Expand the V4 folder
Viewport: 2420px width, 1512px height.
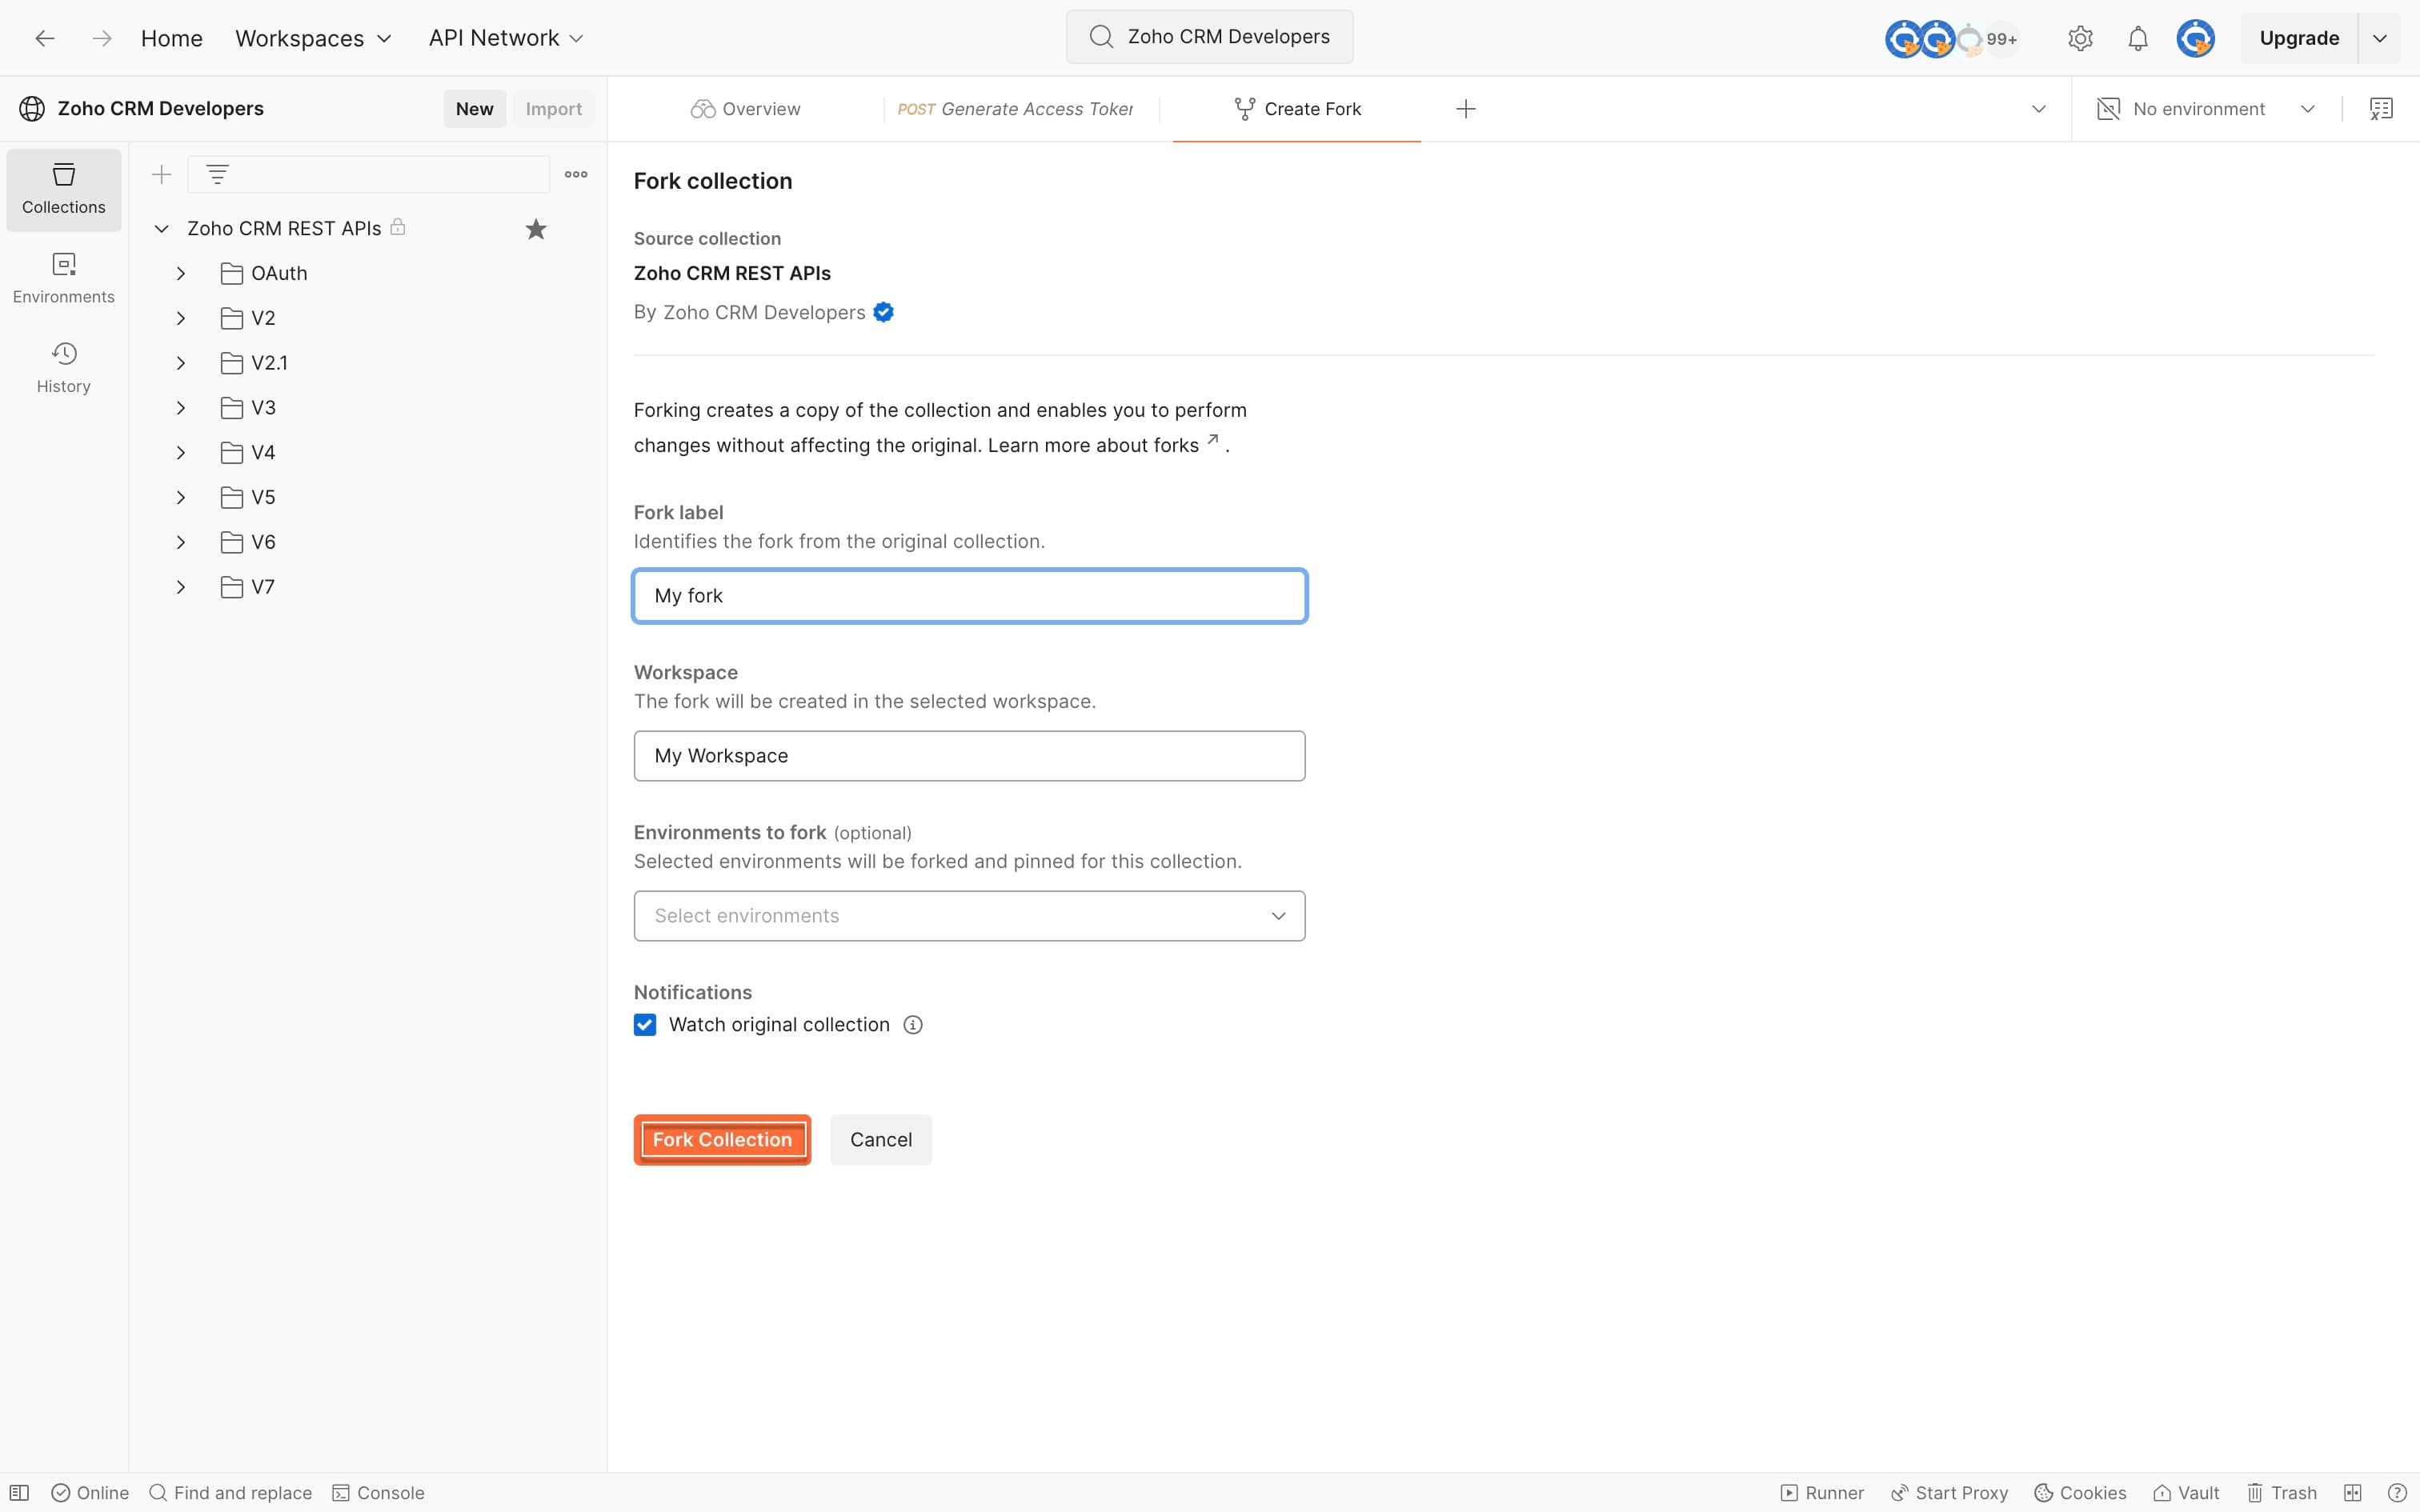(x=180, y=453)
